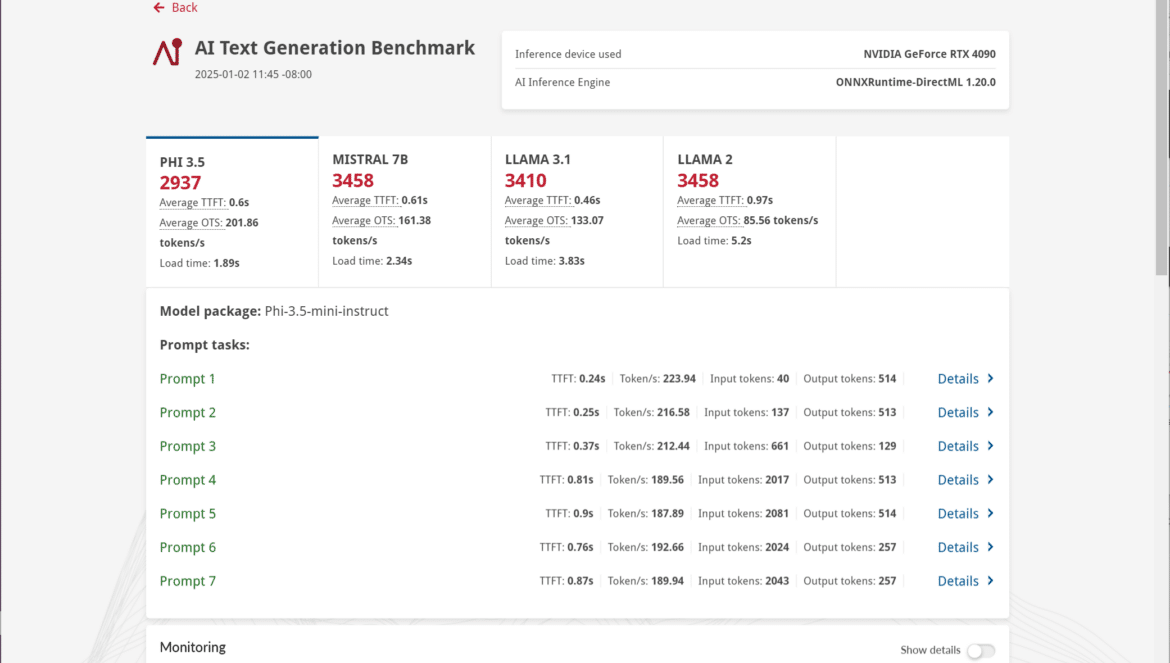The height and width of the screenshot is (663, 1170).
Task: Click the chevron arrow beside Prompt 4 Details
Action: click(990, 479)
